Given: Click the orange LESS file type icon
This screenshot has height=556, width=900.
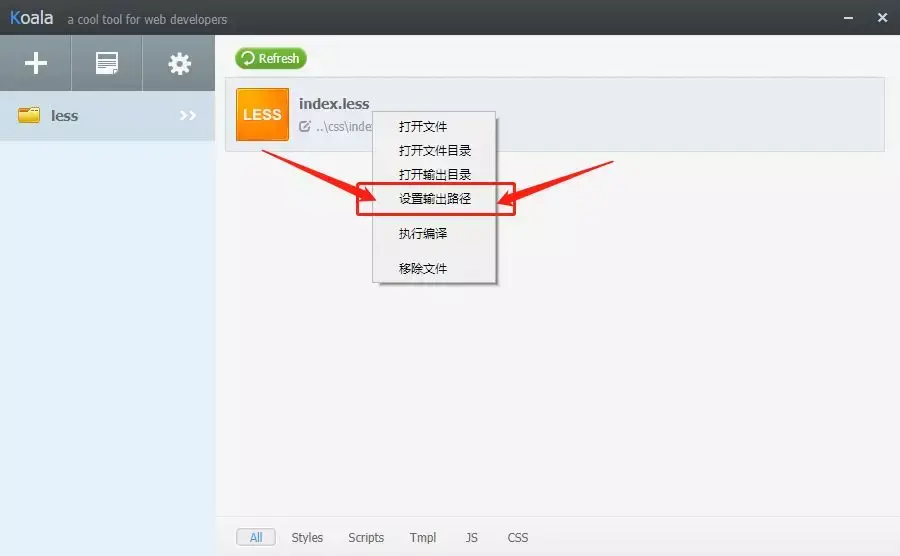Looking at the screenshot, I should (262, 114).
